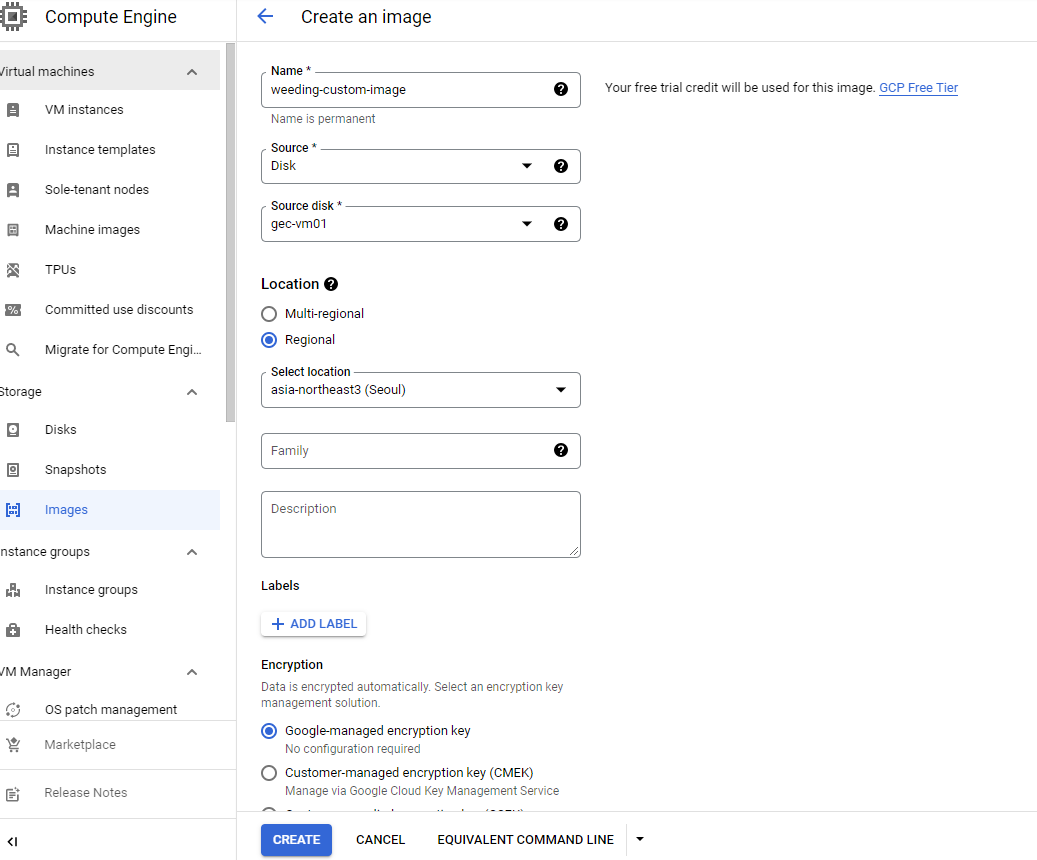Open the Location help tooltip
The height and width of the screenshot is (860, 1037).
331,284
